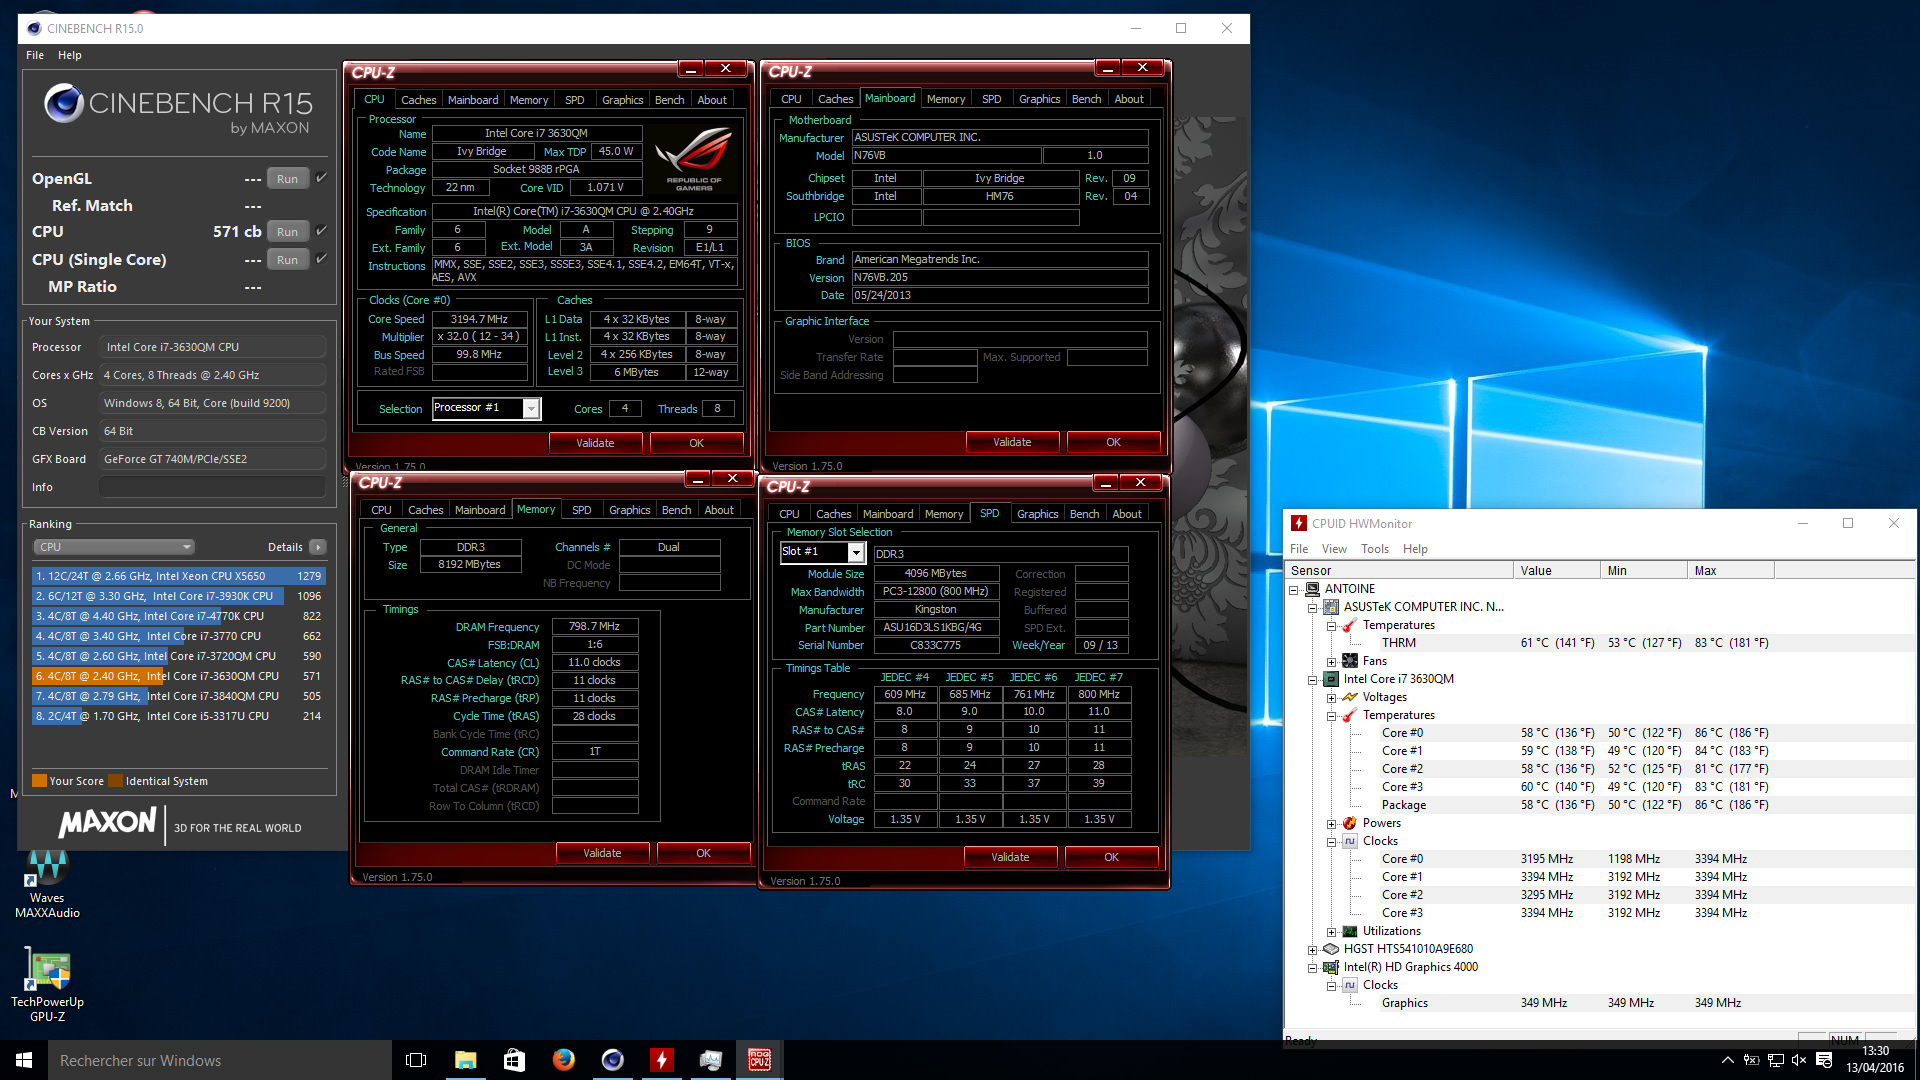This screenshot has height=1080, width=1920.
Task: Toggle the CPU test checkbox in Cinebench
Action: coord(322,231)
